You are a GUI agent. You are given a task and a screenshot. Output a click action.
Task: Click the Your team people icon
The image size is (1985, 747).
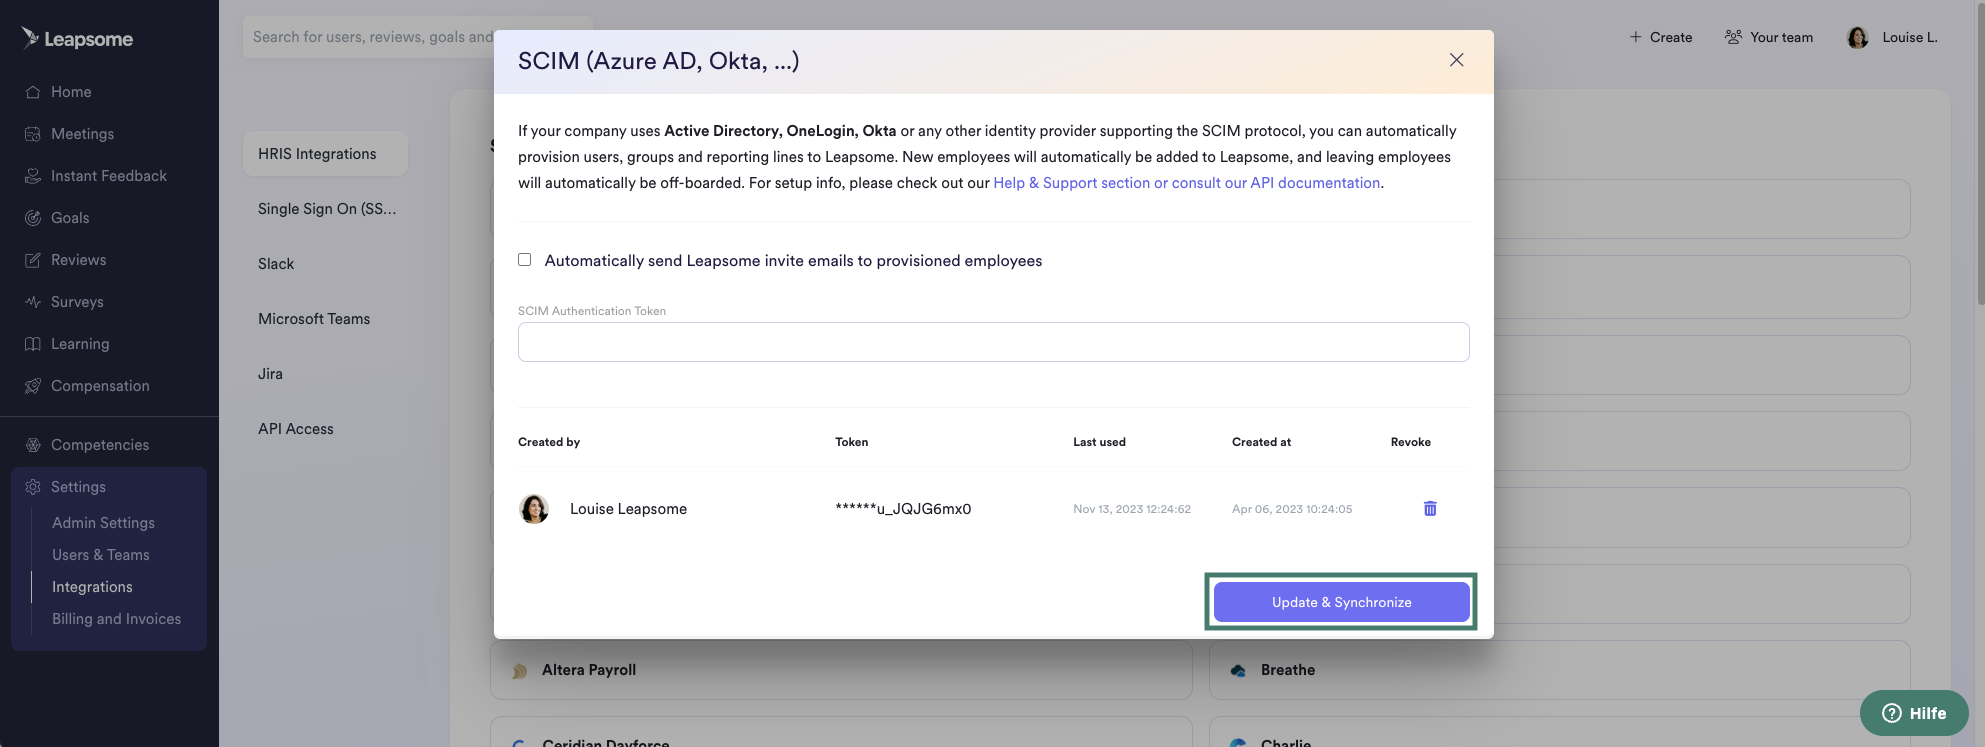point(1734,37)
